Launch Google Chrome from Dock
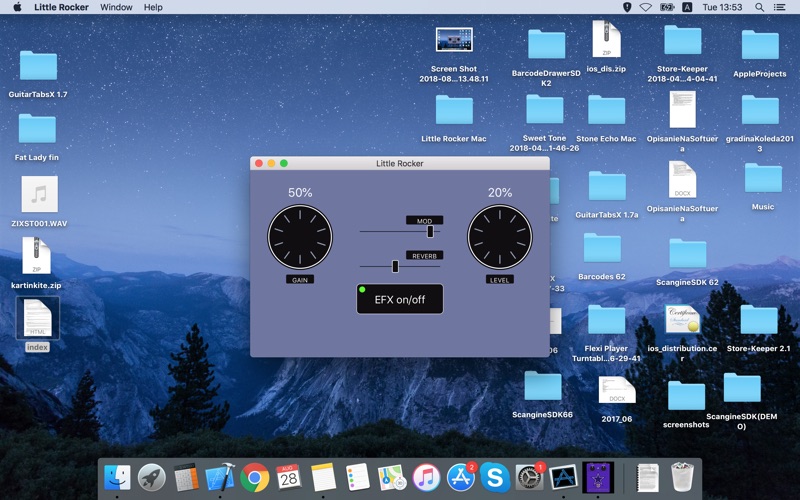 point(255,478)
